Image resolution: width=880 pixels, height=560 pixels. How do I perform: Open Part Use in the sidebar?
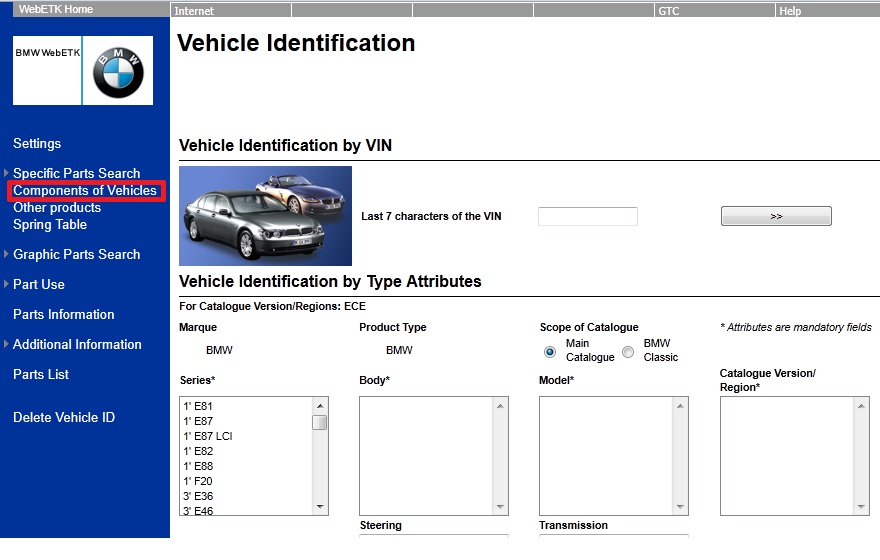(39, 284)
